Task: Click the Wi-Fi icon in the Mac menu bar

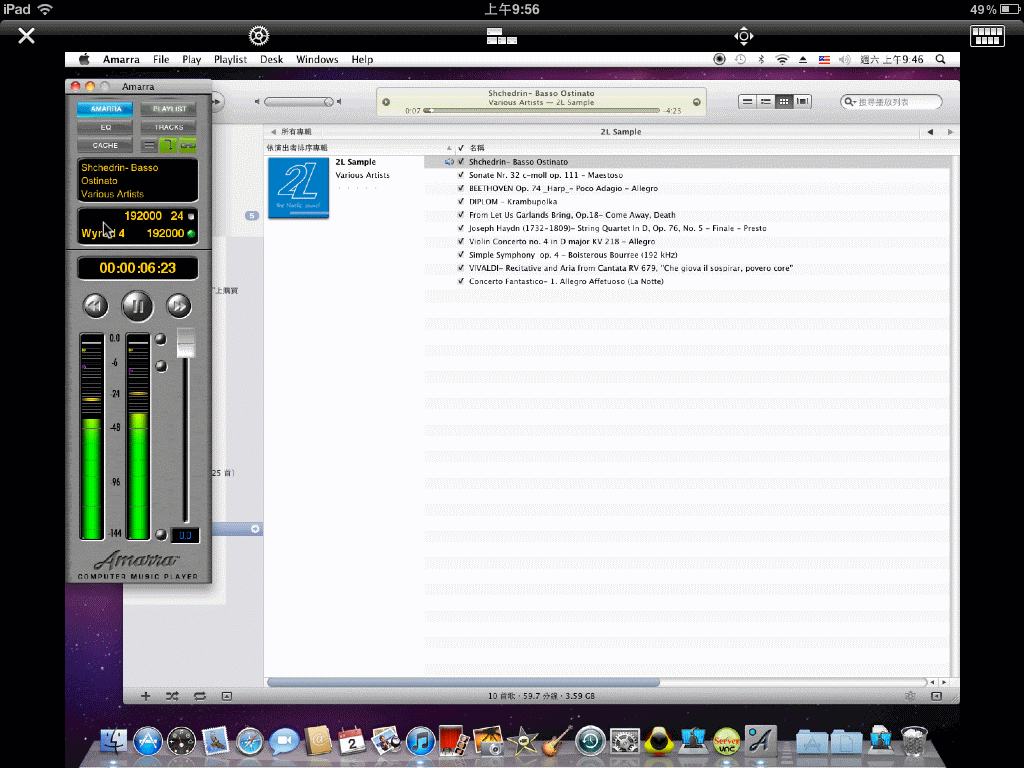Action: point(782,59)
